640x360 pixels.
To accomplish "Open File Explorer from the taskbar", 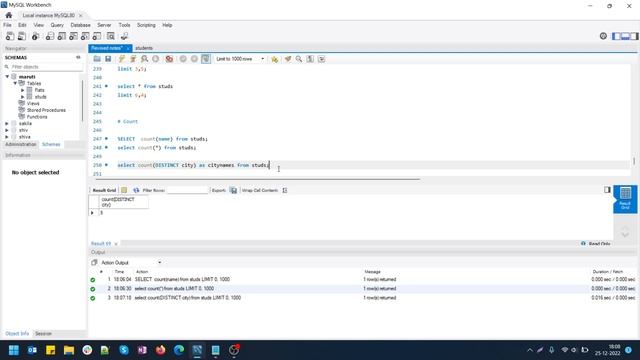I will [69, 350].
